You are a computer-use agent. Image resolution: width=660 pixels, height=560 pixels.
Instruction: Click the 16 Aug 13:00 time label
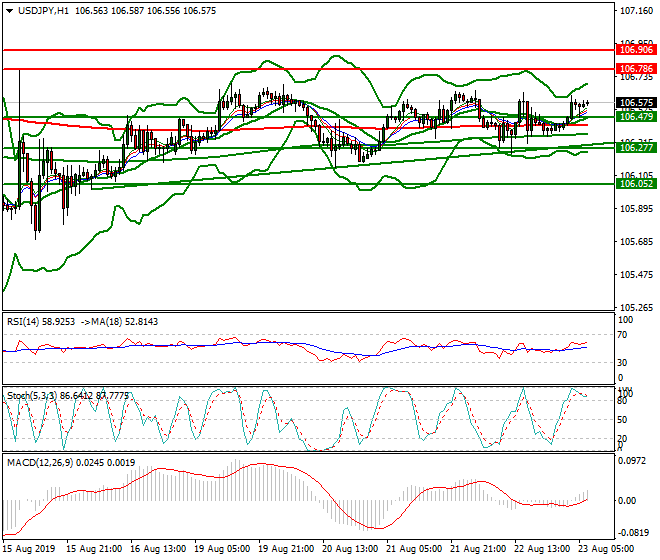(x=158, y=549)
